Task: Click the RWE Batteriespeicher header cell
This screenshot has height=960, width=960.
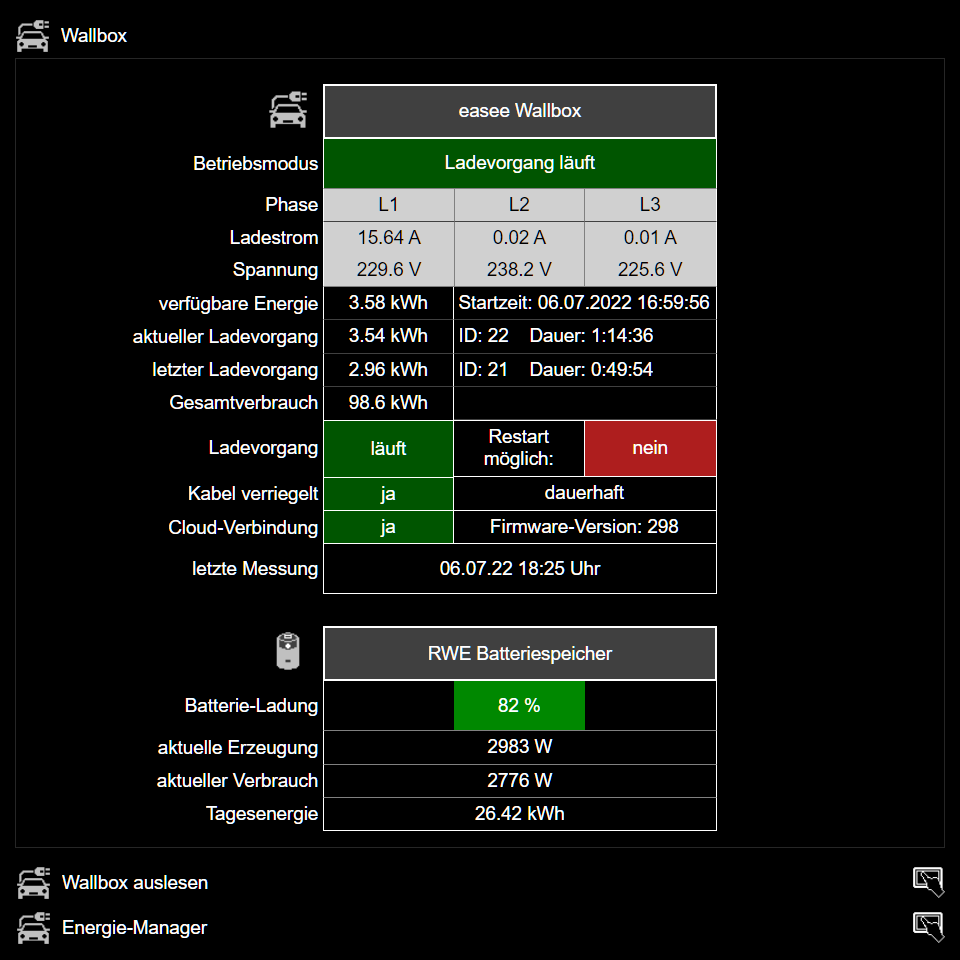Action: click(x=520, y=654)
